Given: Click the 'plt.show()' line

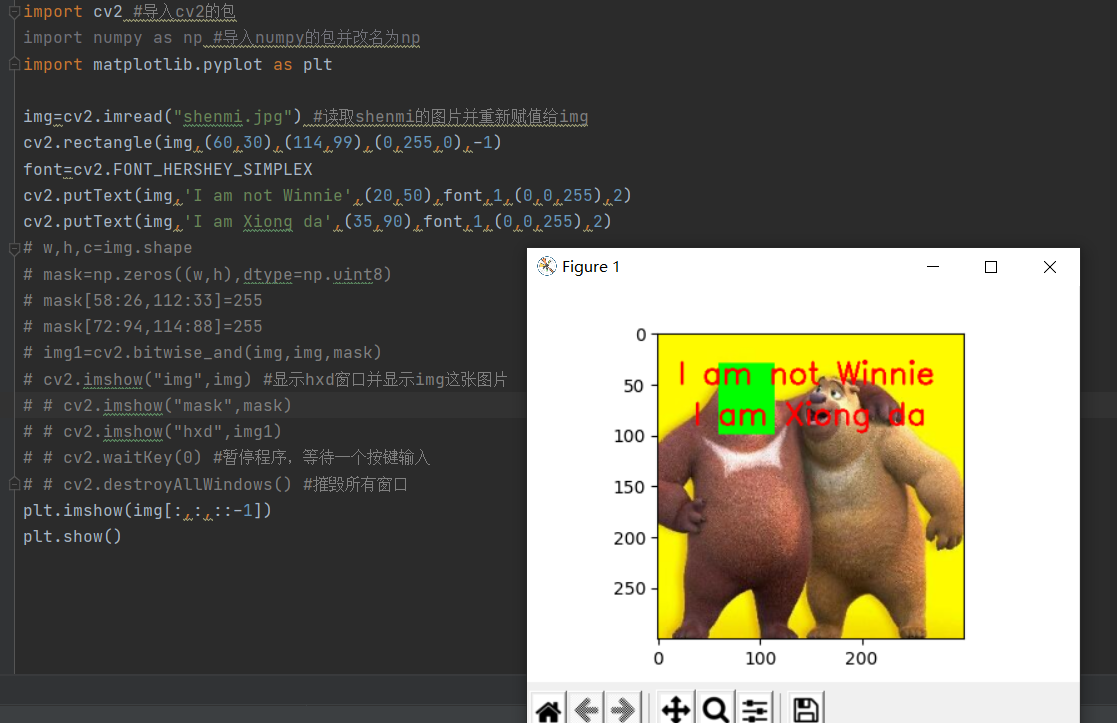Looking at the screenshot, I should click(x=72, y=536).
